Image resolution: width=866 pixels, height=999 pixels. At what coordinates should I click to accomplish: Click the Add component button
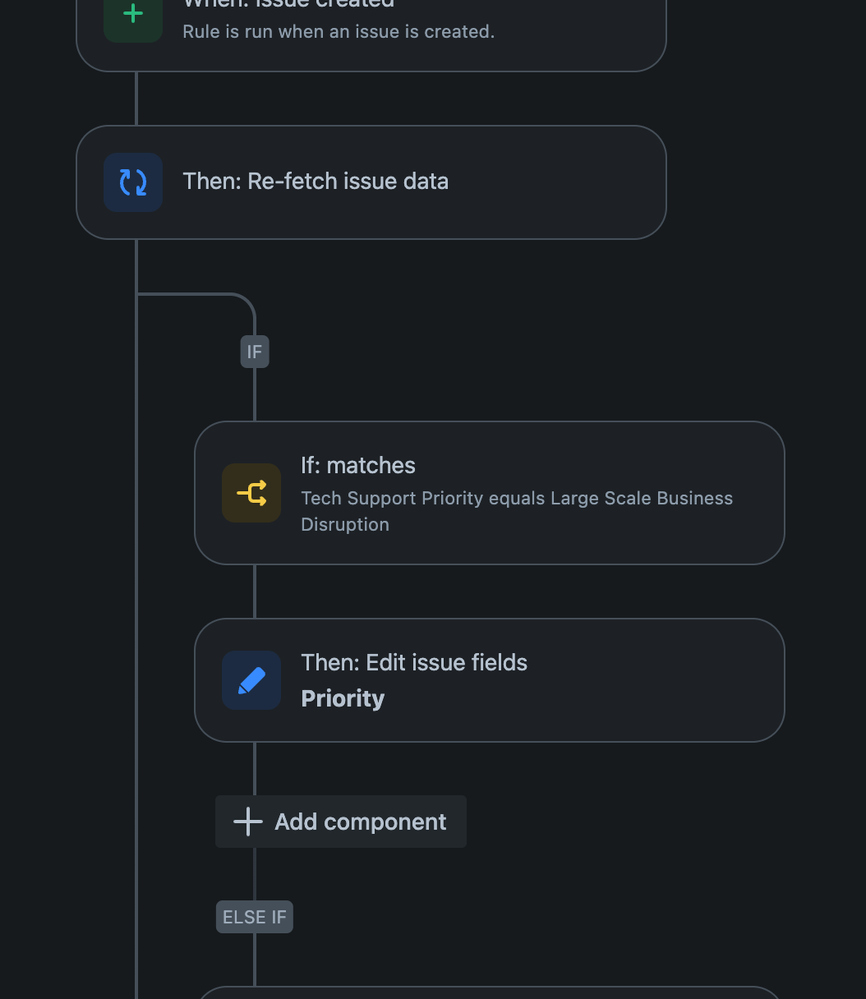(340, 821)
